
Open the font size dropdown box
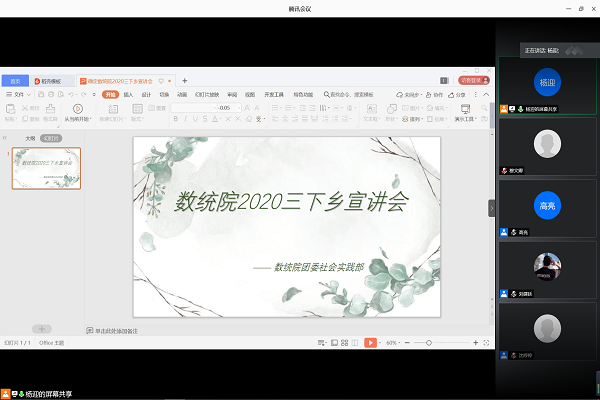click(226, 107)
